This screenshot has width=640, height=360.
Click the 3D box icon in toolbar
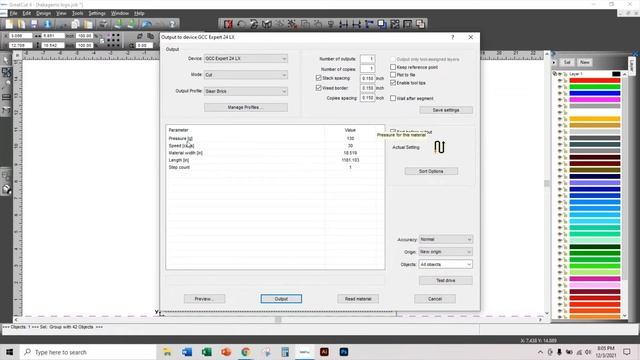(x=267, y=24)
